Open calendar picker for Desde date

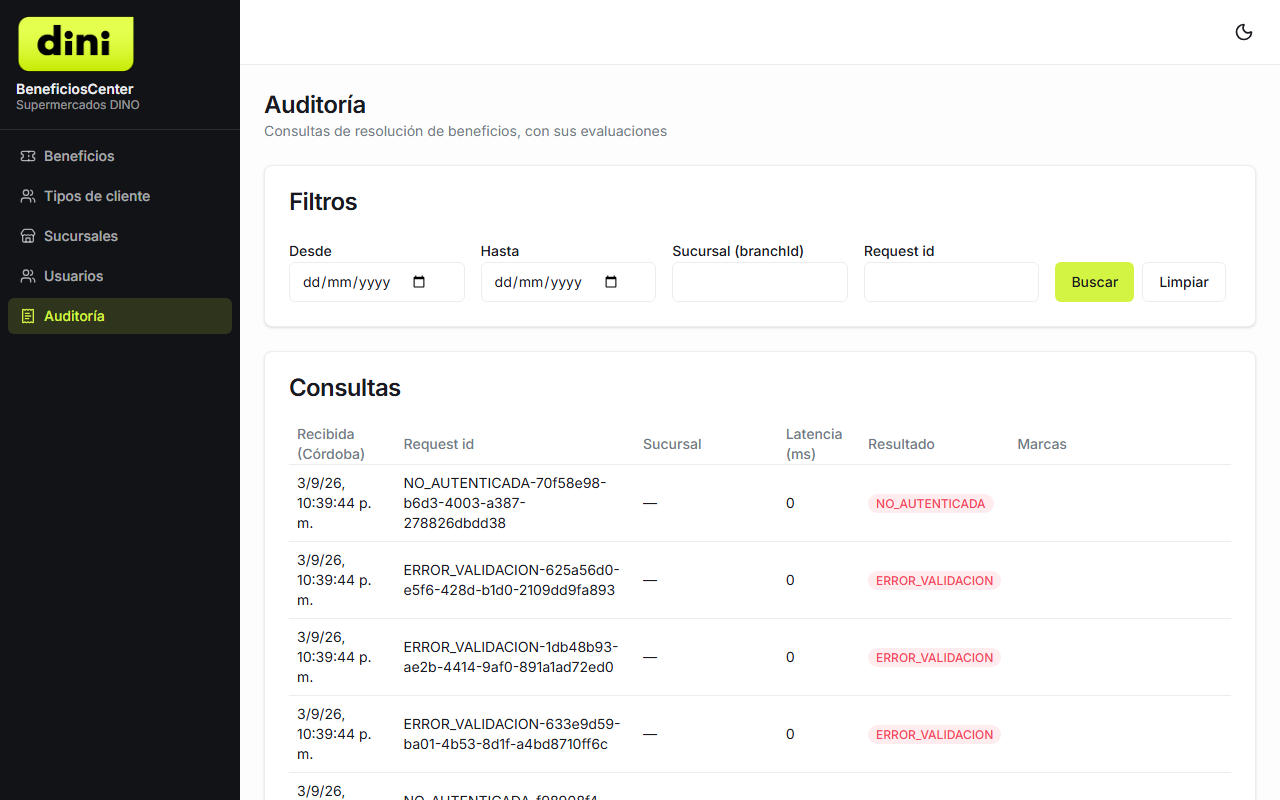click(419, 282)
